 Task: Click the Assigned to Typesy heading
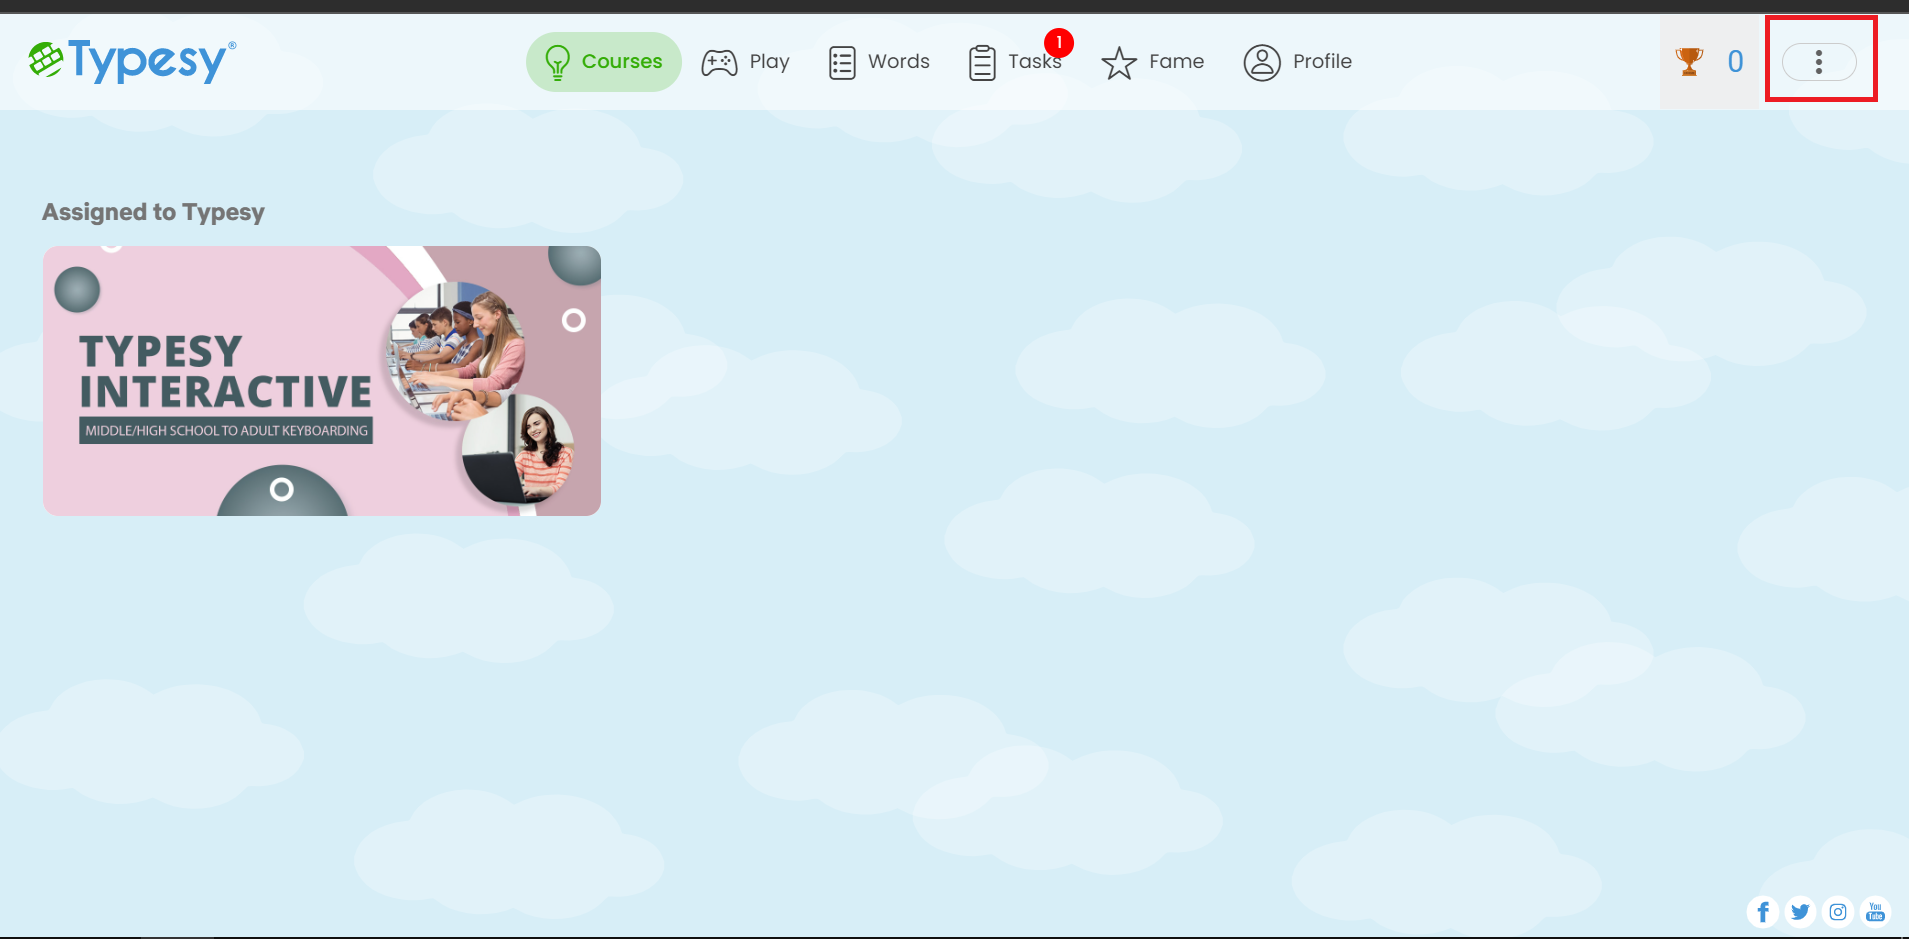click(x=153, y=212)
